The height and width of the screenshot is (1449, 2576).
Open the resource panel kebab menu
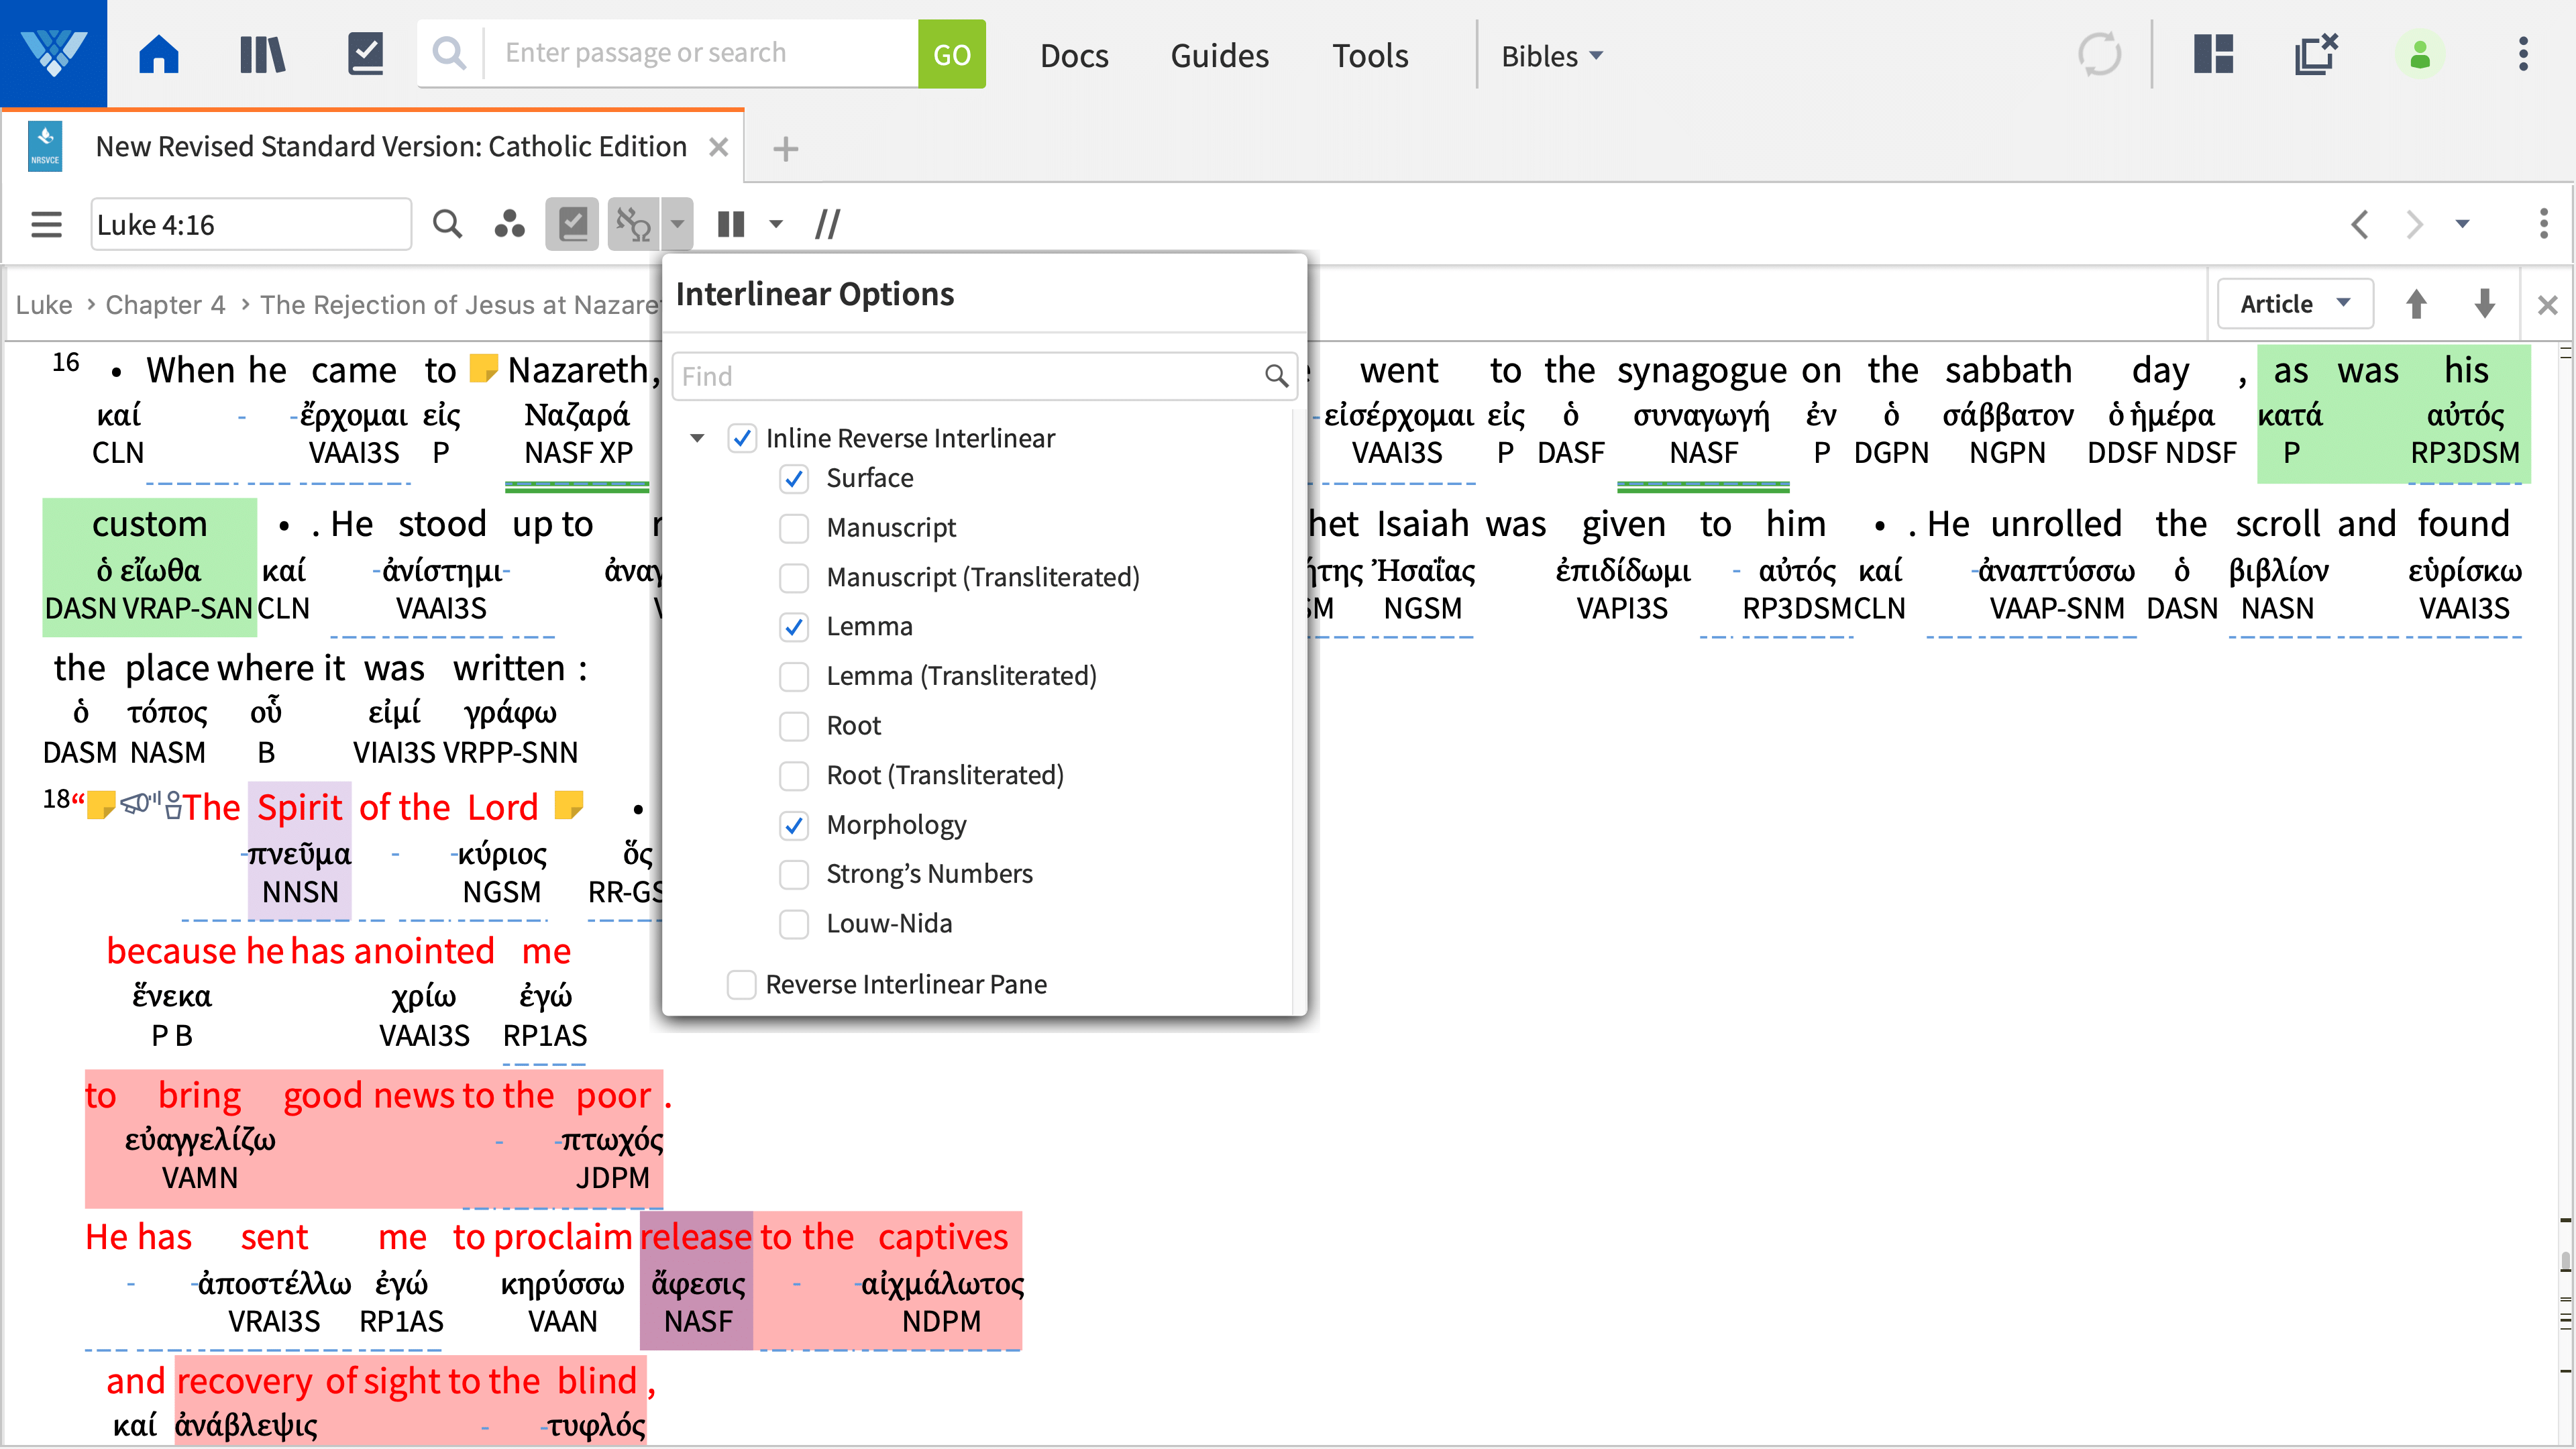pos(2543,224)
